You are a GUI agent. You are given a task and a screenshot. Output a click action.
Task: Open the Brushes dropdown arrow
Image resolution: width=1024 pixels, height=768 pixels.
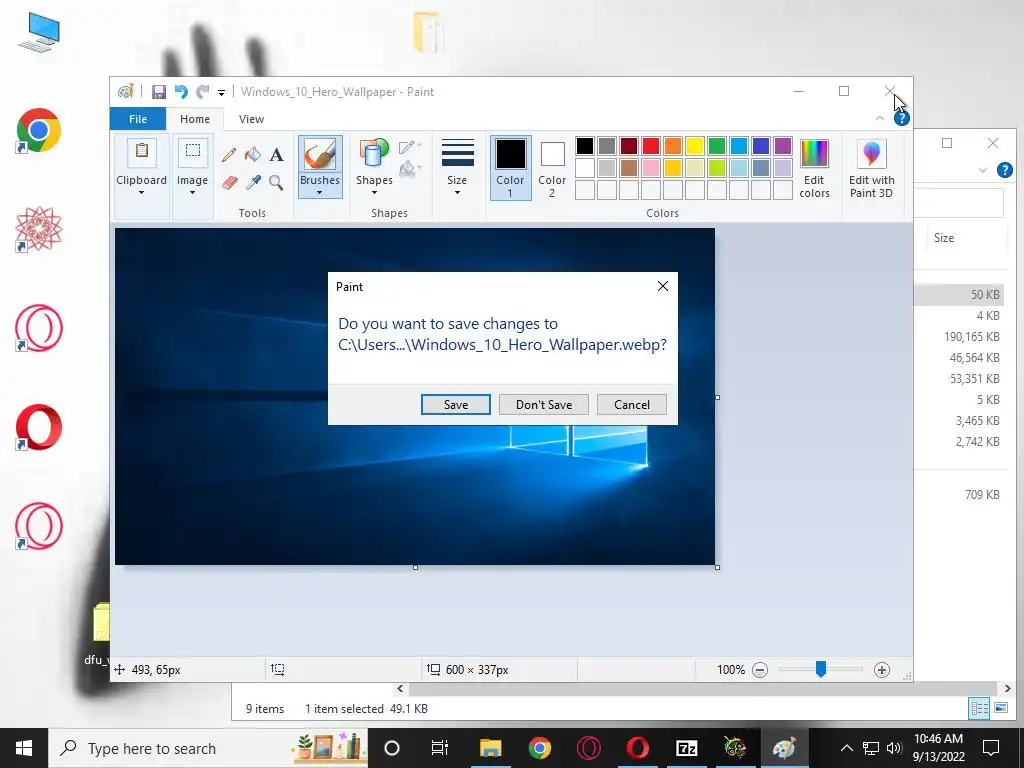pos(319,193)
